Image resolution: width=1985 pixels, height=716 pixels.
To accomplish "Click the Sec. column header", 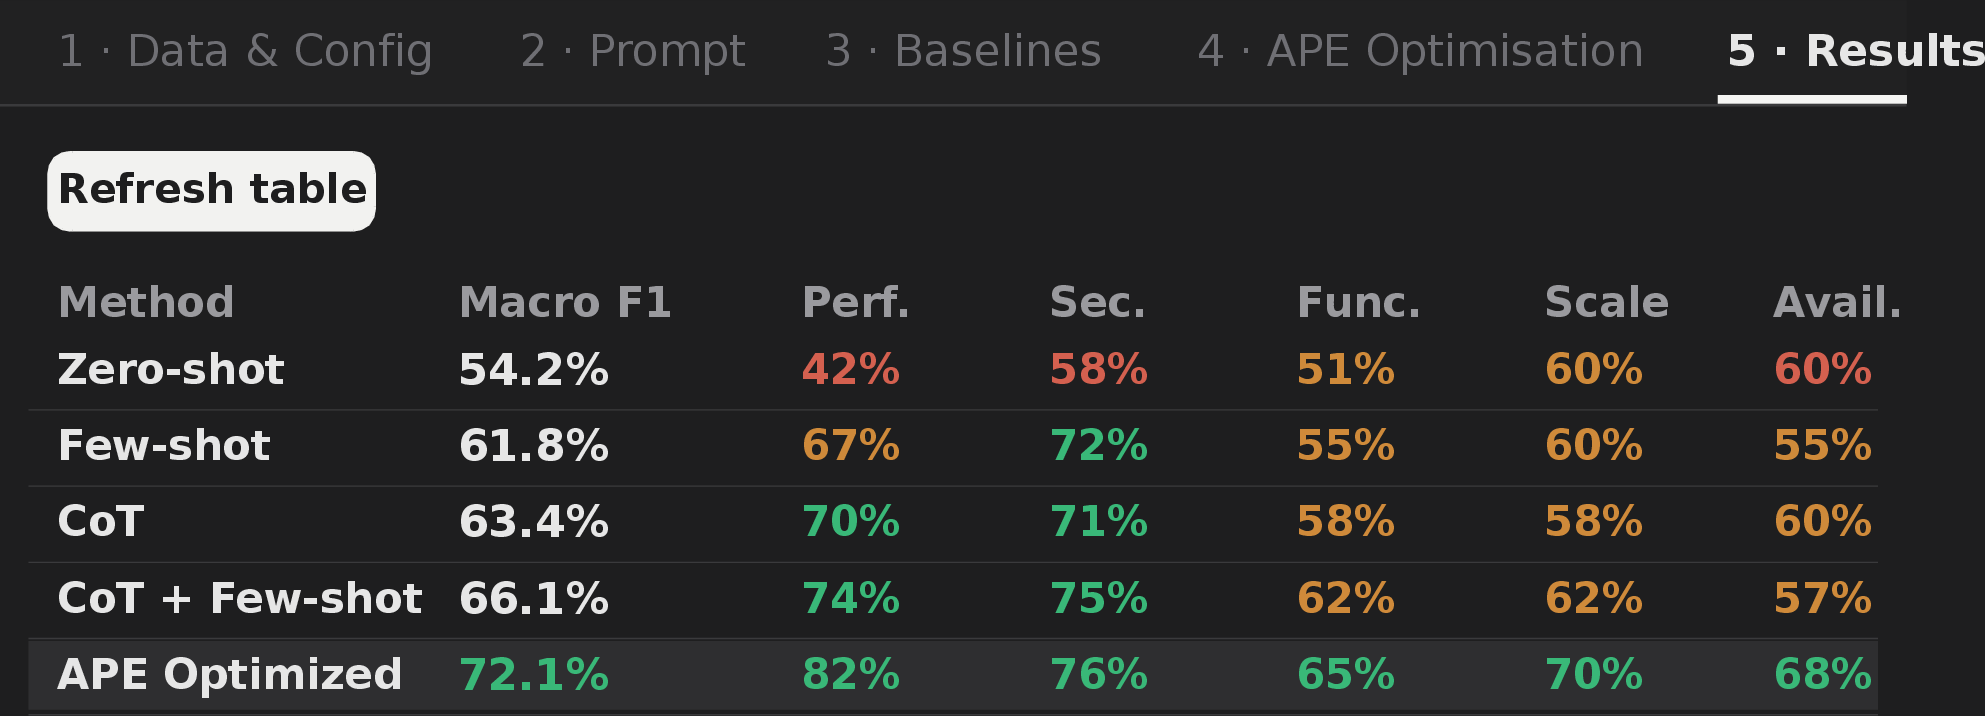I will (x=1097, y=302).
